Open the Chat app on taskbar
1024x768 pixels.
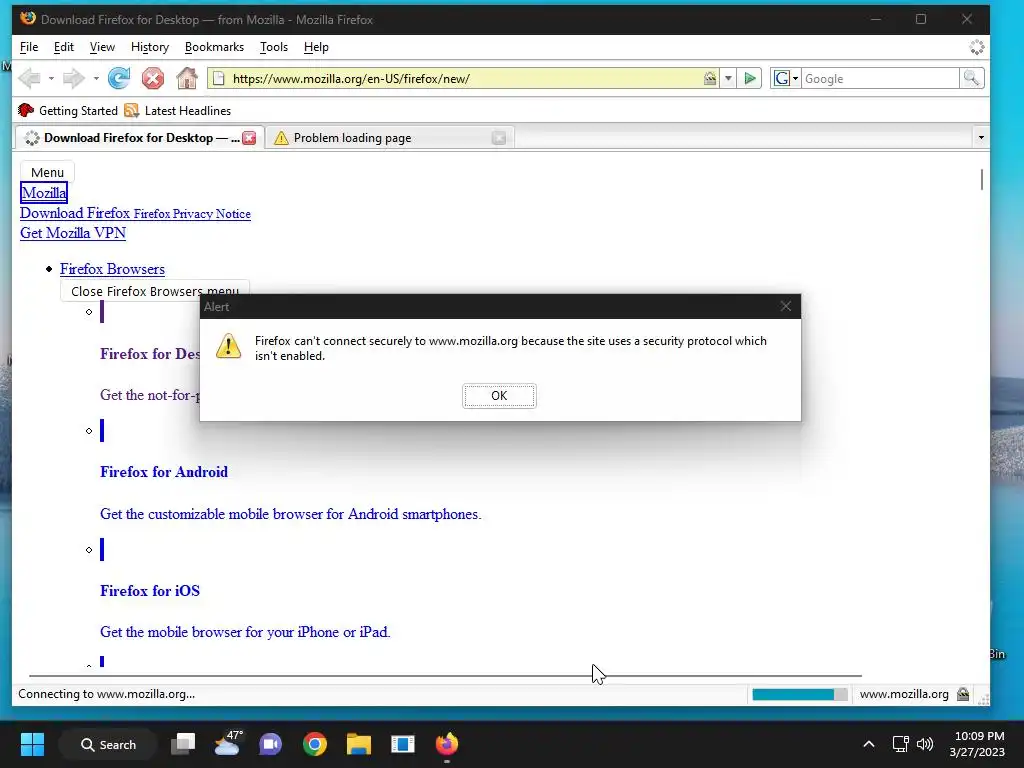tap(270, 744)
